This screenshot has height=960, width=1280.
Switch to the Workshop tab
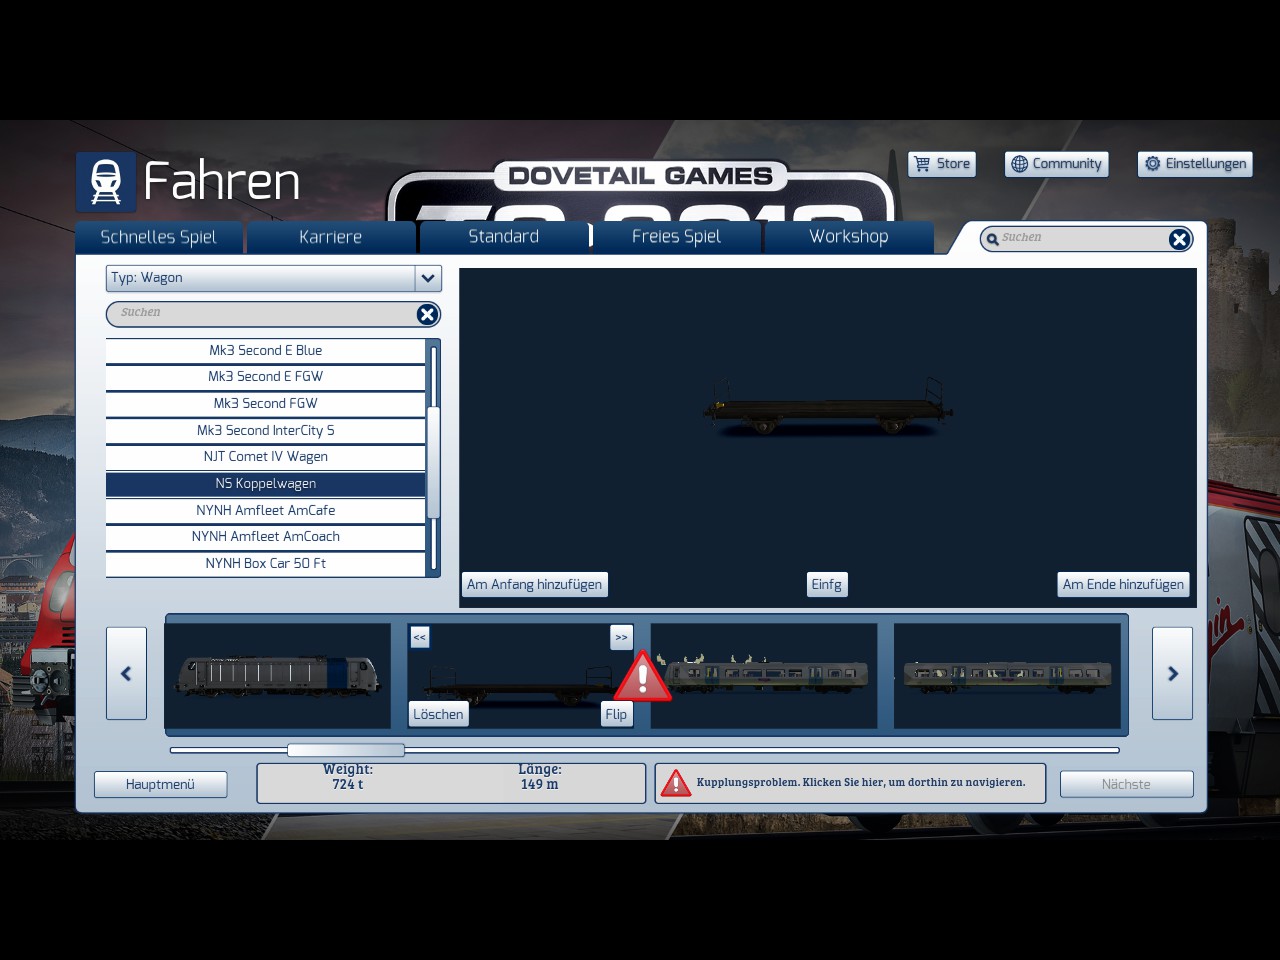point(849,236)
